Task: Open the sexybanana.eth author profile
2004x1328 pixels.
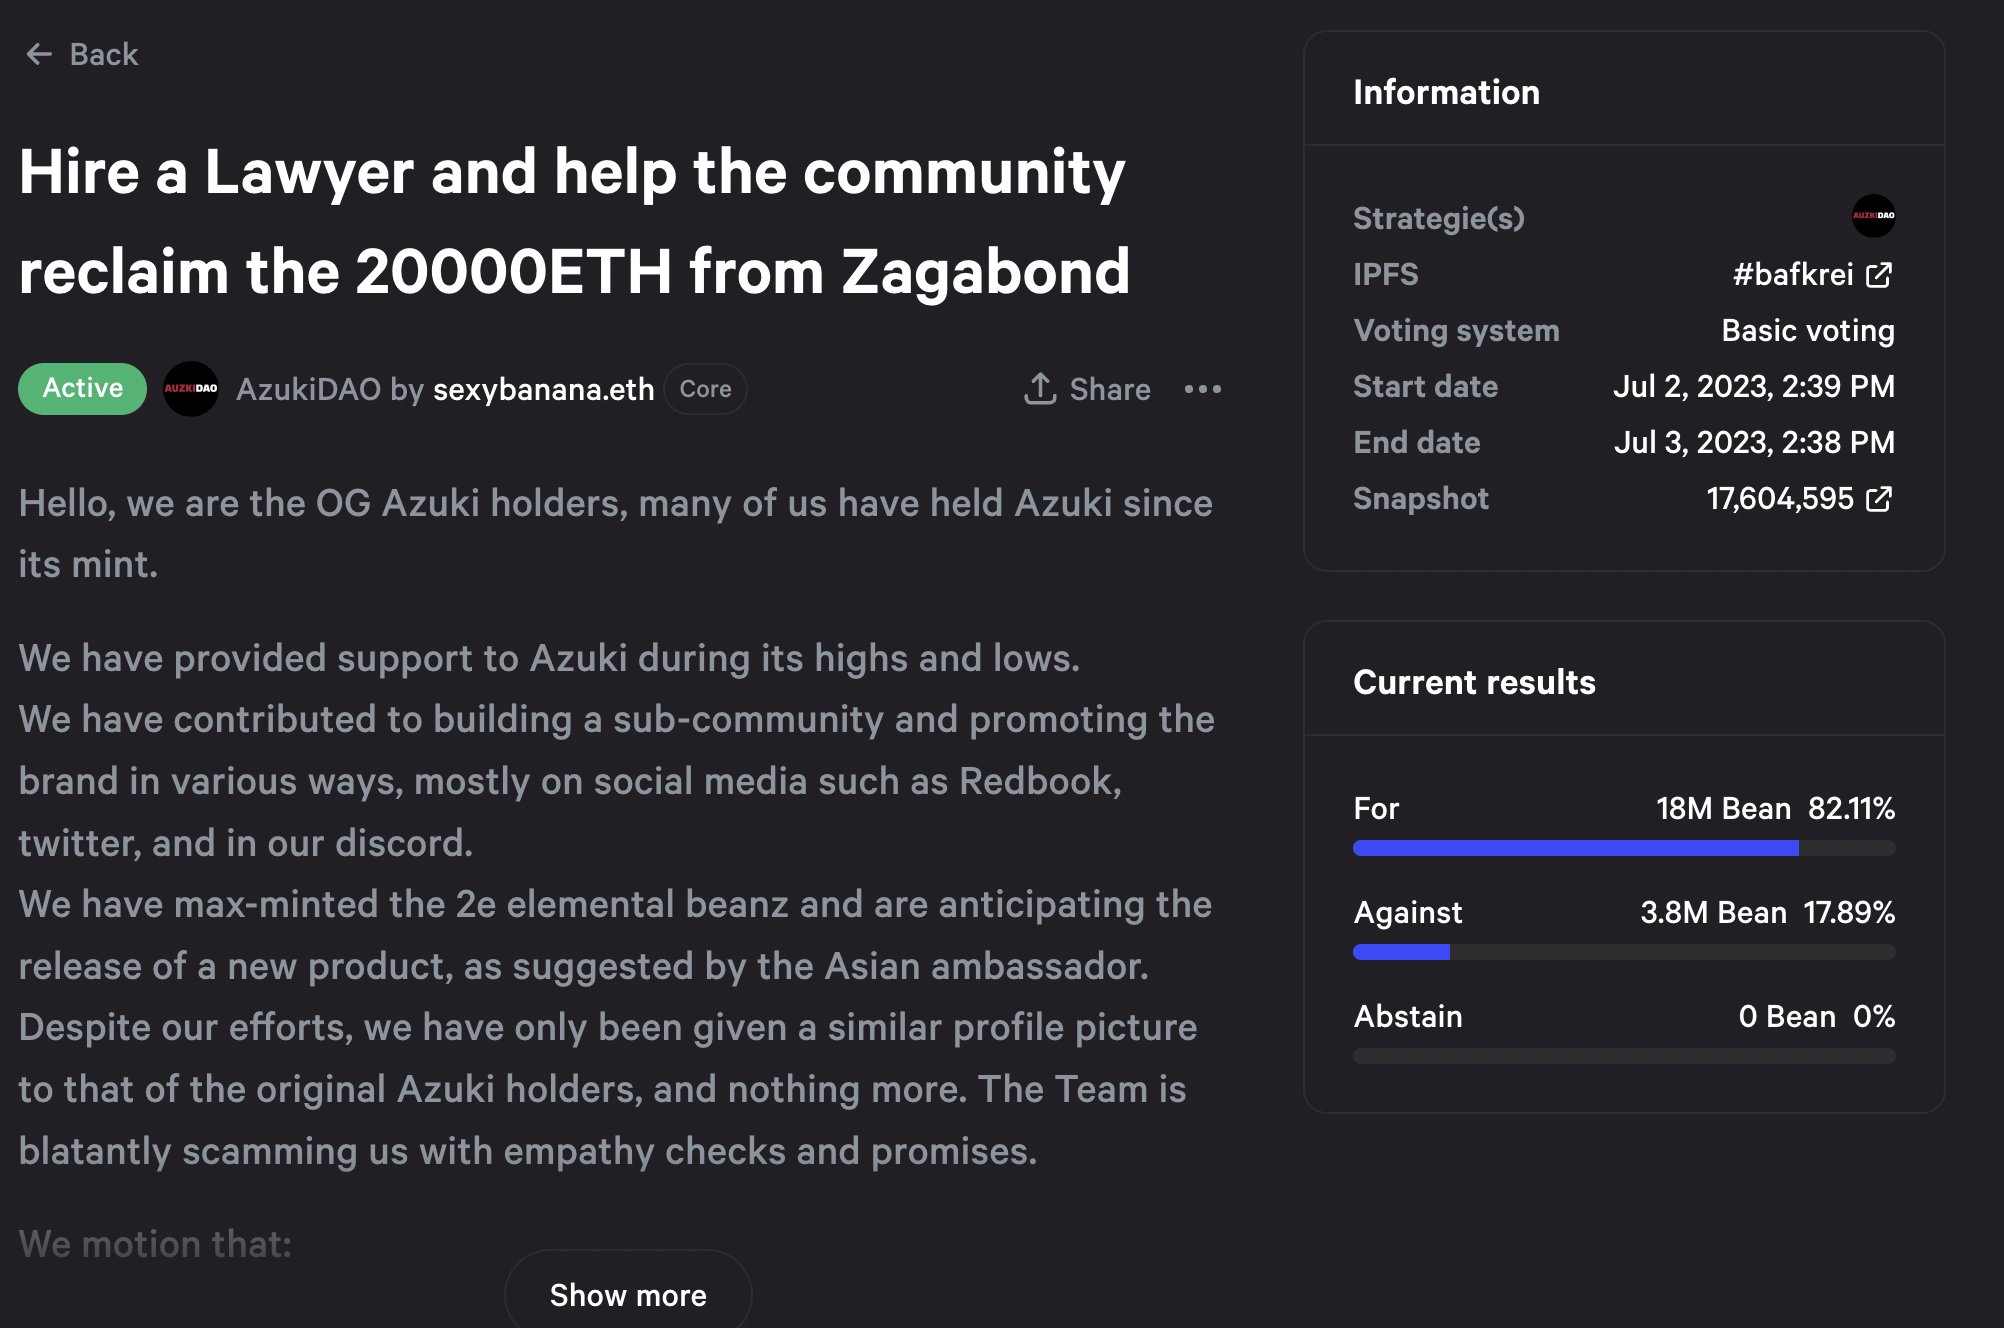Action: (x=543, y=389)
